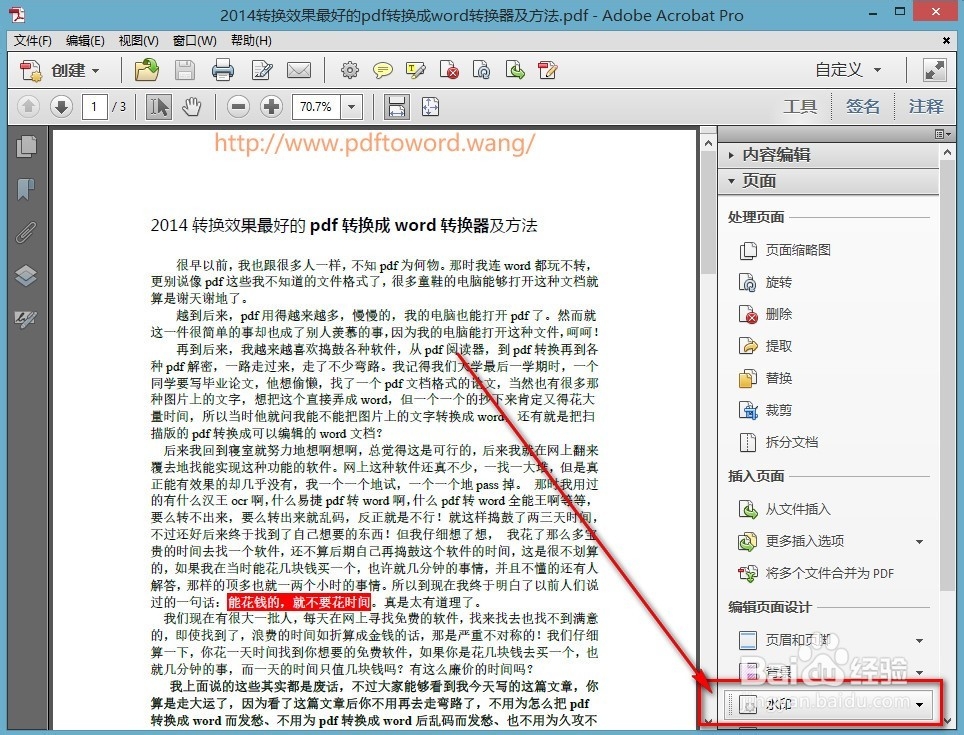Click the Open file folder icon
Screen dimensions: 964x735
(146, 70)
